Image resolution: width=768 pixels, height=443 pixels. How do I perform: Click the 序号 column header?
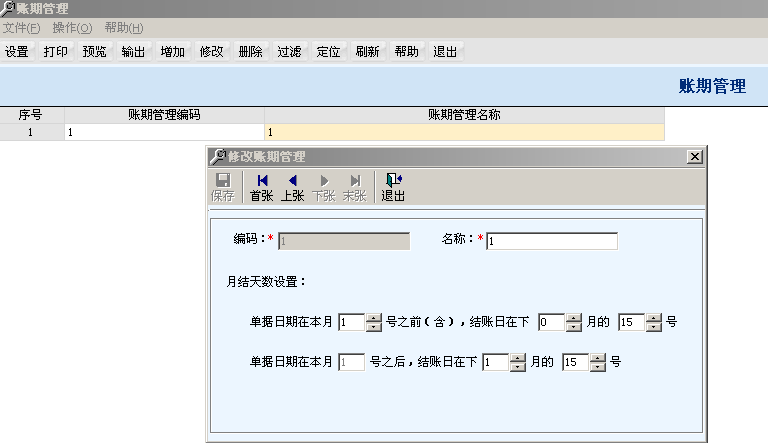32,115
